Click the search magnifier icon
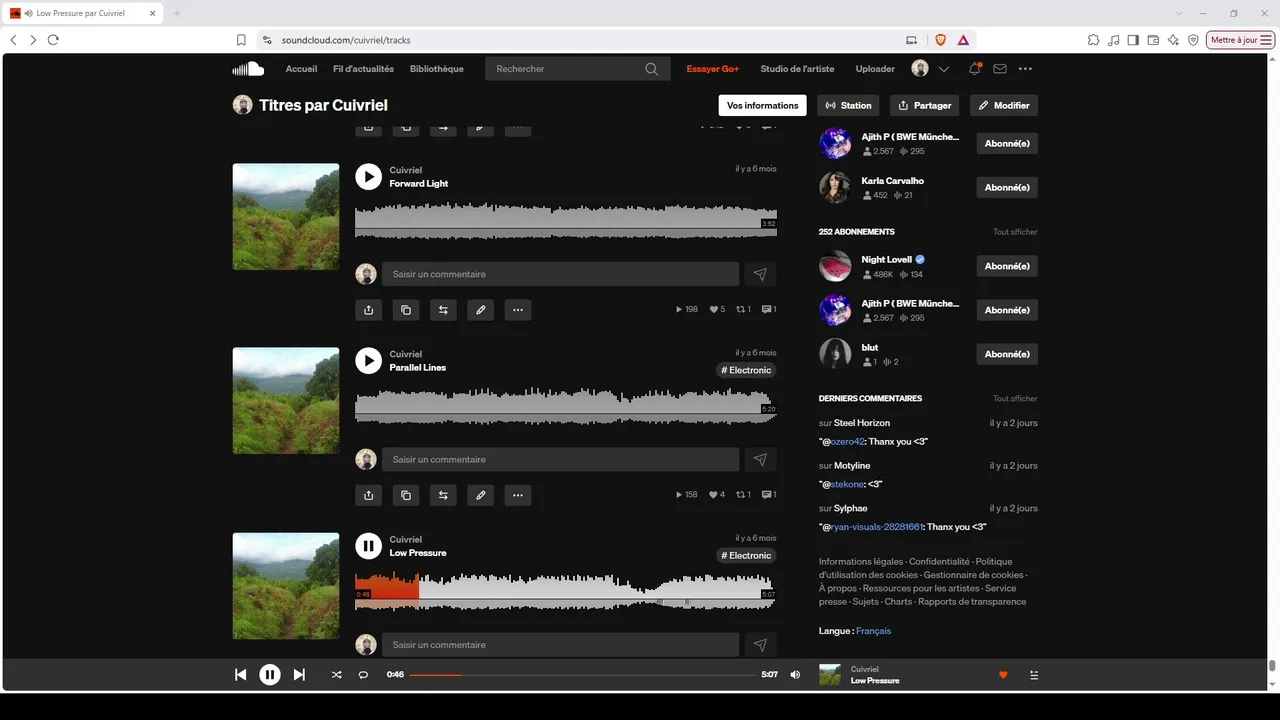Viewport: 1280px width, 720px height. [x=652, y=69]
